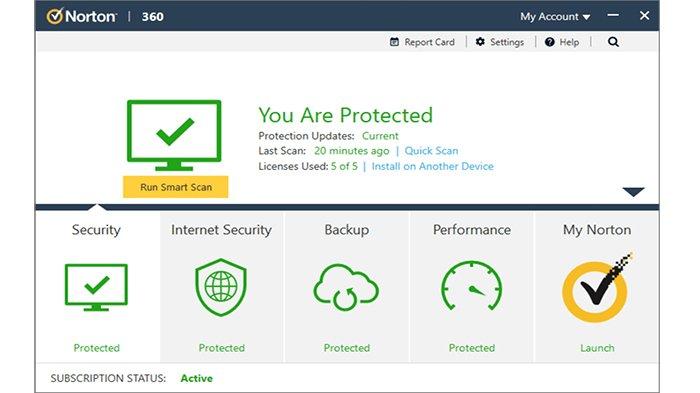Viewport: 700px width, 393px height.
Task: Click the My Norton yellow ring logo
Action: 597,288
